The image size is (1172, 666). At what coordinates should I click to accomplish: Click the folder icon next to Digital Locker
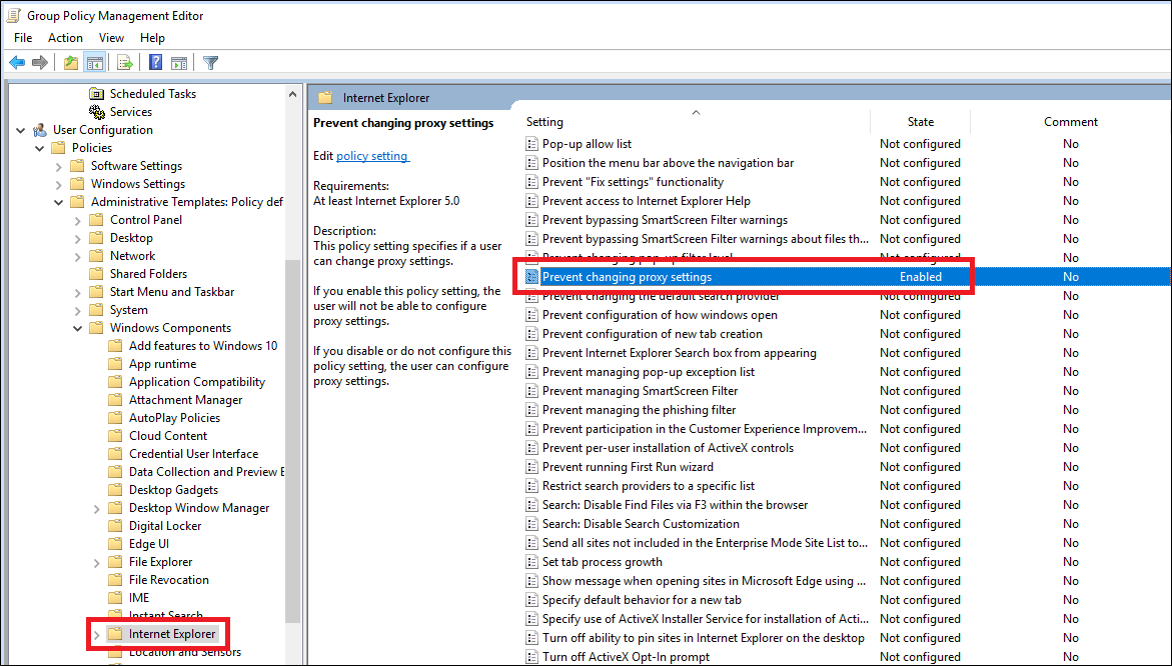pos(115,525)
